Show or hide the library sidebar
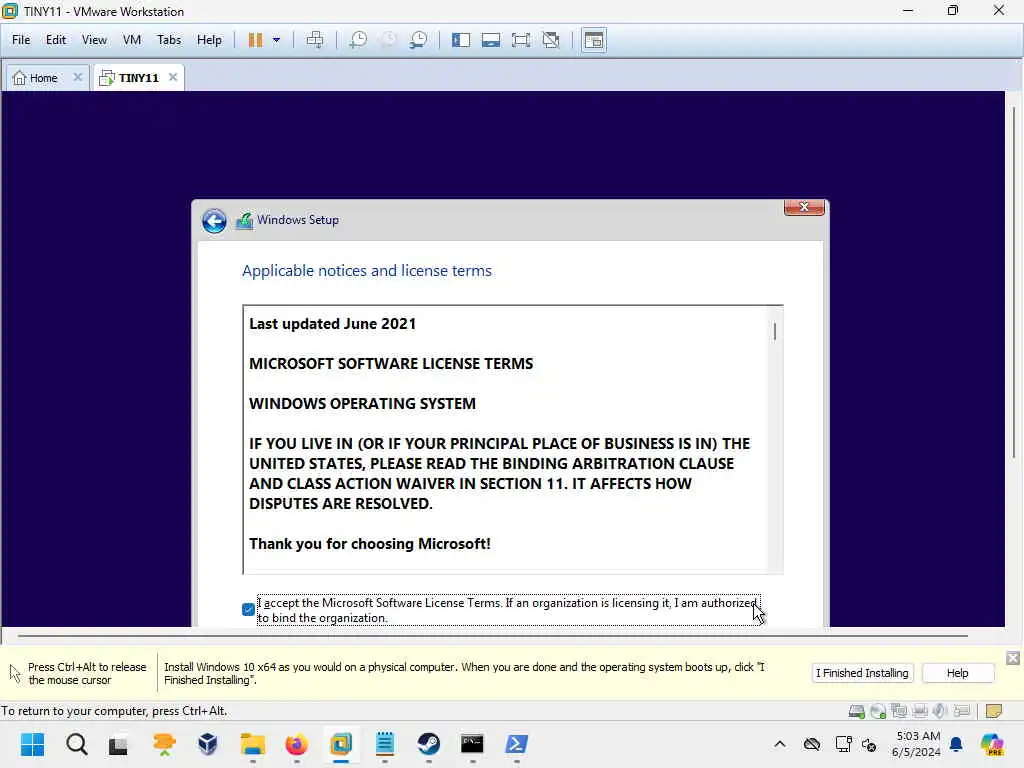 tap(461, 40)
